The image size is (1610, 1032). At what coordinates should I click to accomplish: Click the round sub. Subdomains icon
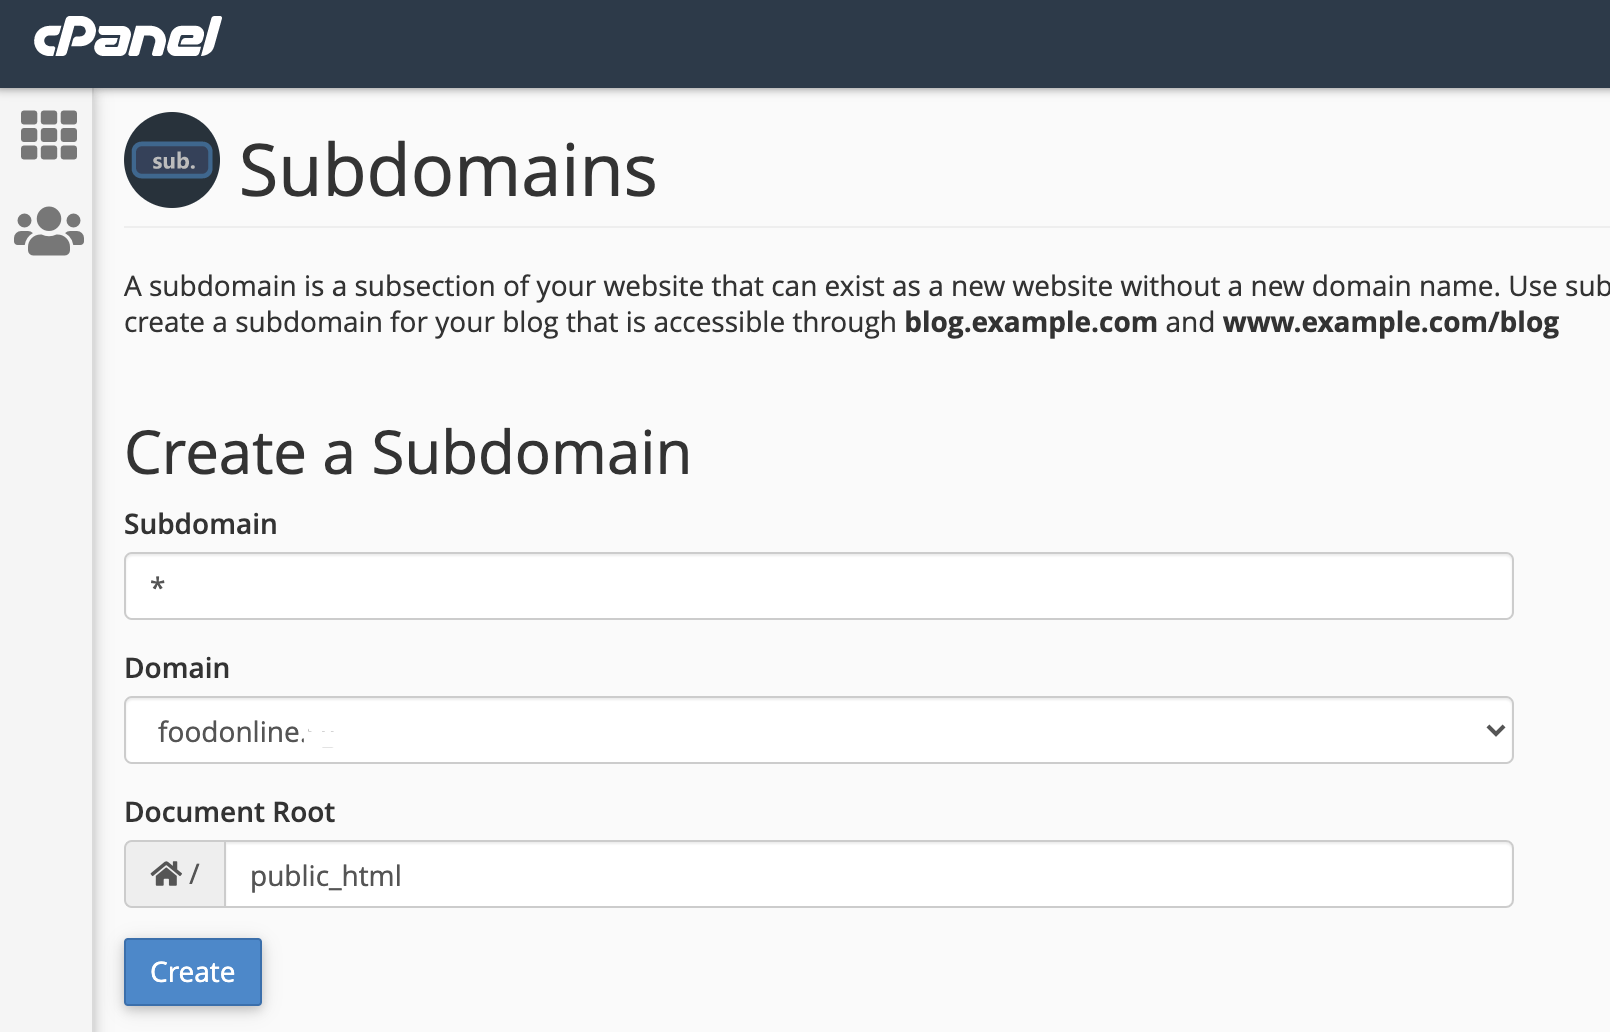tap(172, 160)
